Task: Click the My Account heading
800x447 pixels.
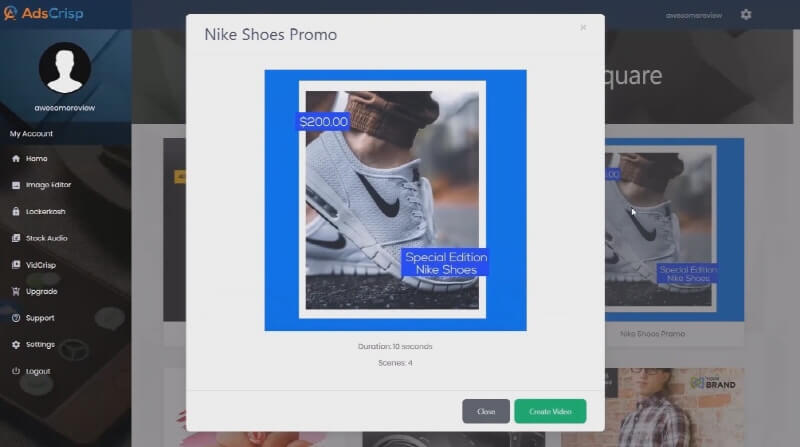Action: click(31, 134)
